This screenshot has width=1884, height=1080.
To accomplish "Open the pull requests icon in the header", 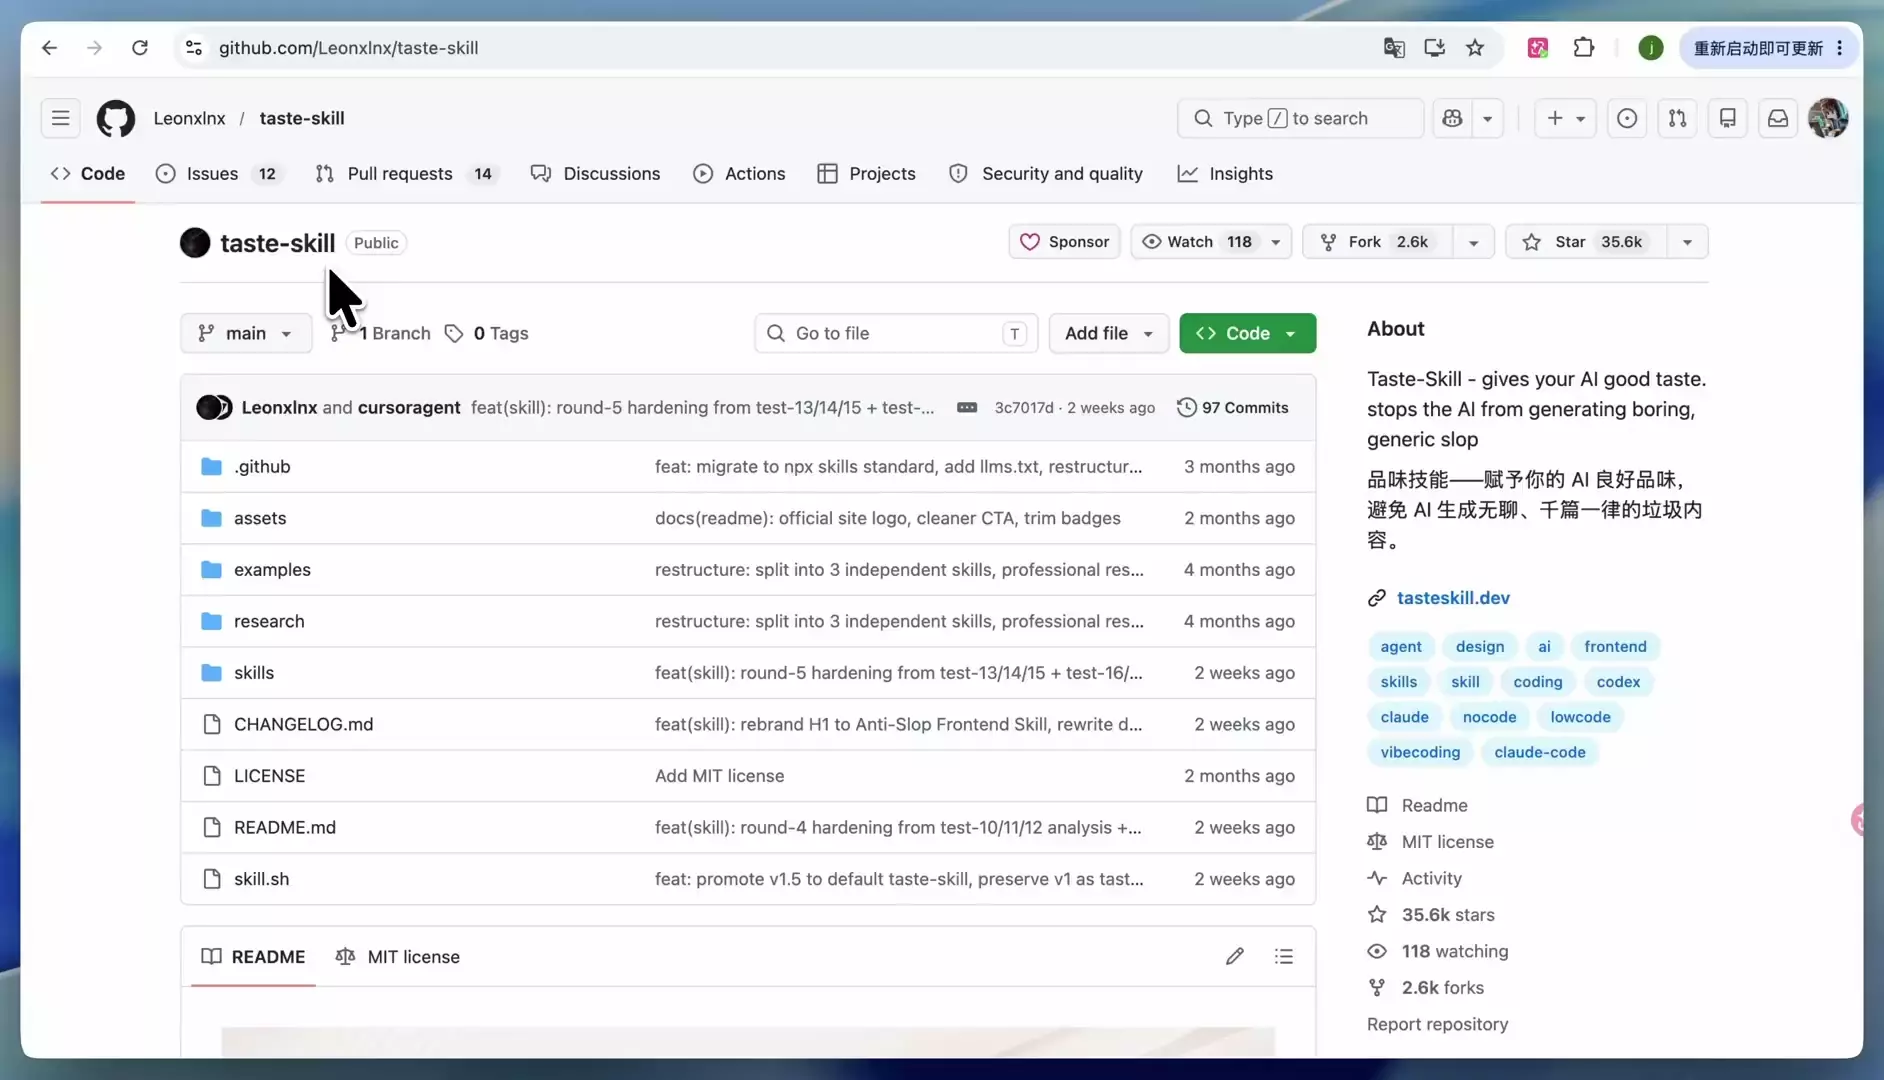I will (x=1677, y=118).
